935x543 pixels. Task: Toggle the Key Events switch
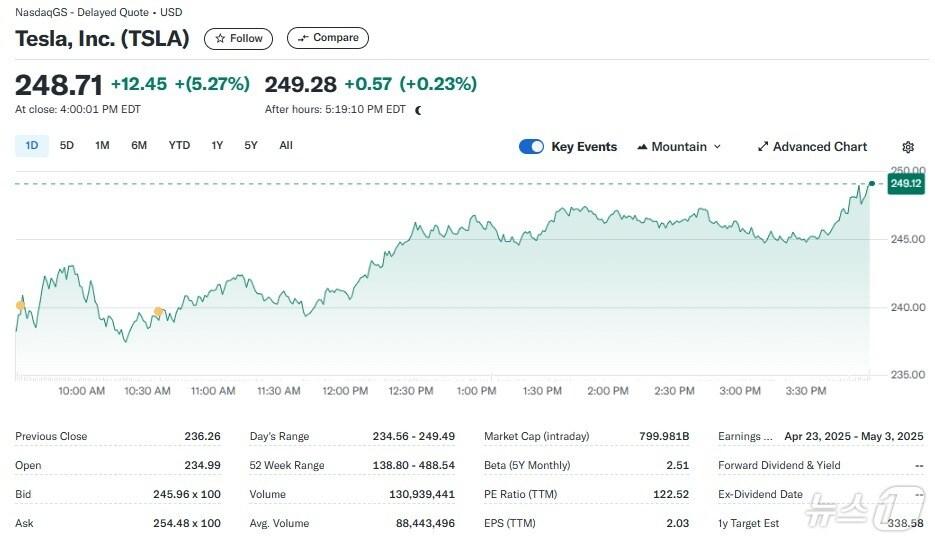[x=531, y=147]
